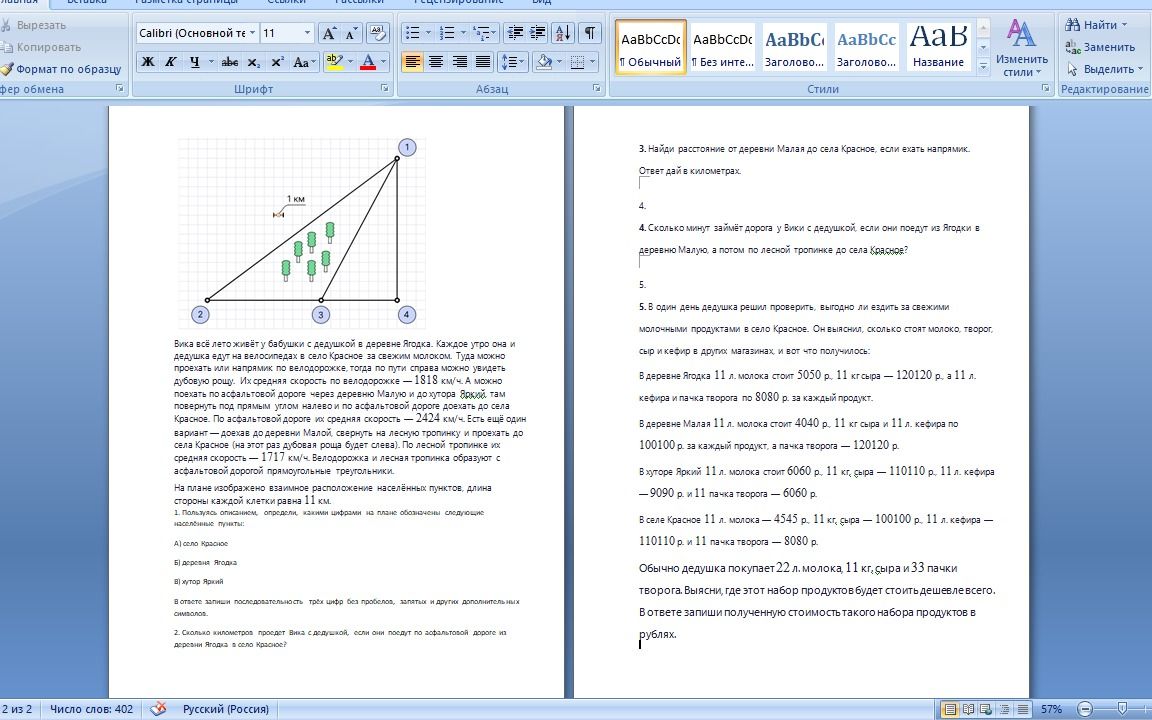Increase font size with the grow font icon
The height and width of the screenshot is (720, 1152).
coord(329,33)
